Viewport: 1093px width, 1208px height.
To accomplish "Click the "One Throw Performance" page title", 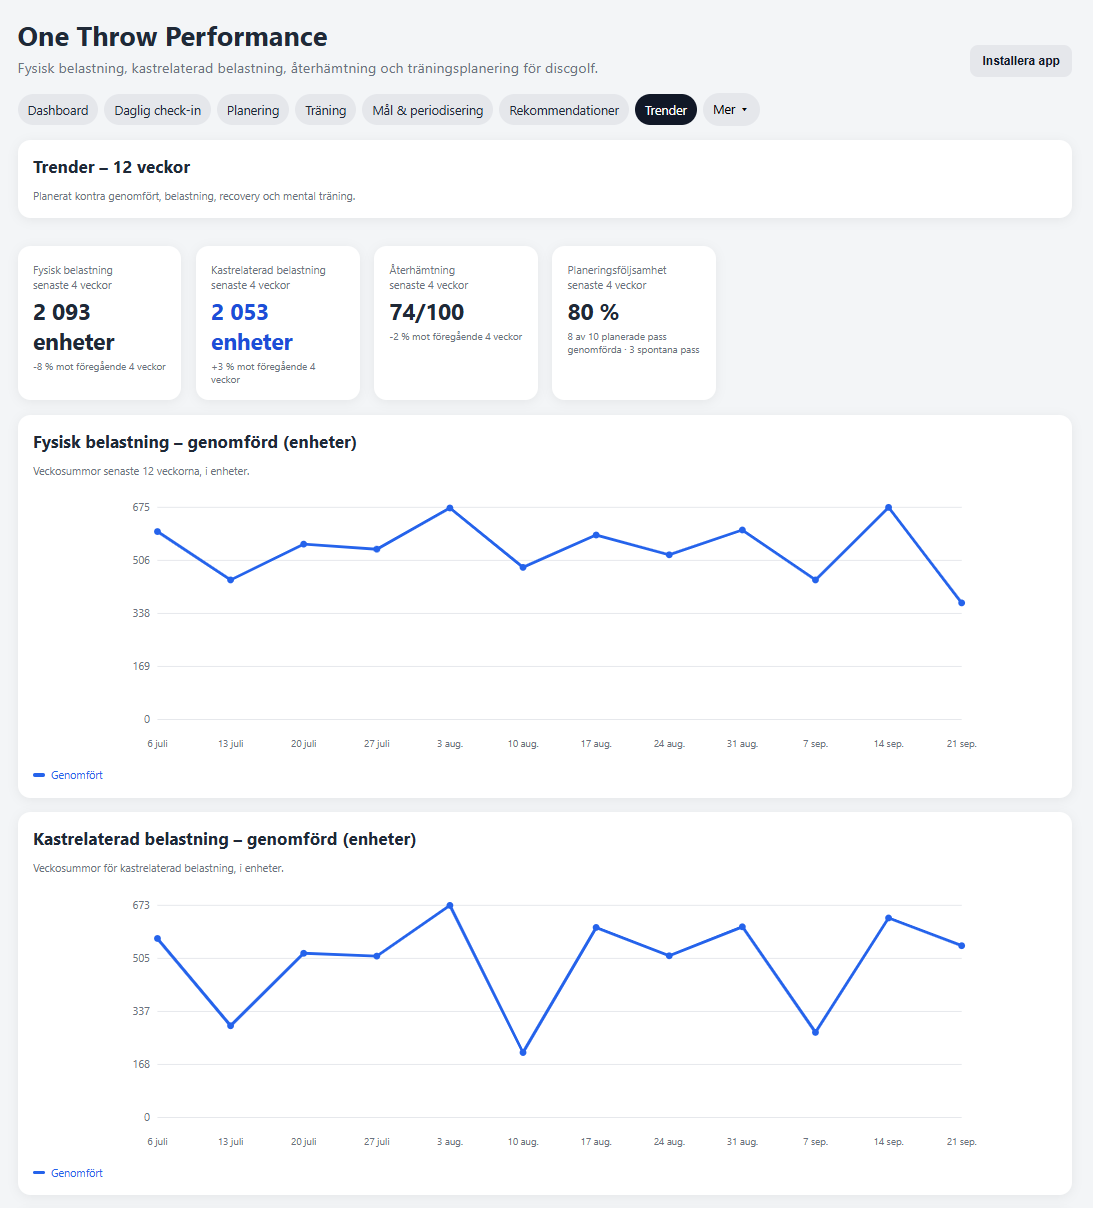I will 173,37.
